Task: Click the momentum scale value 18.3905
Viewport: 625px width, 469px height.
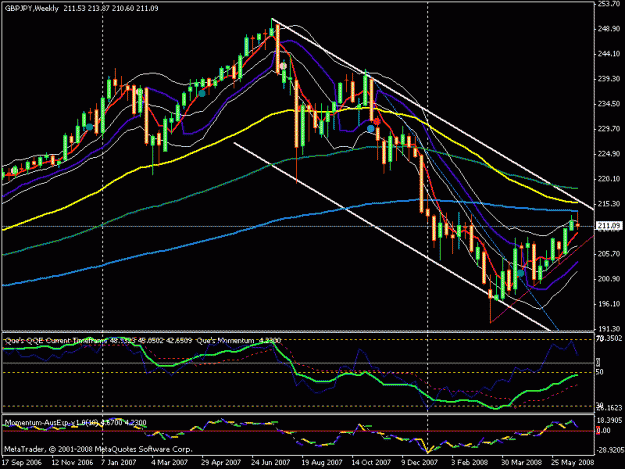Action: click(610, 420)
